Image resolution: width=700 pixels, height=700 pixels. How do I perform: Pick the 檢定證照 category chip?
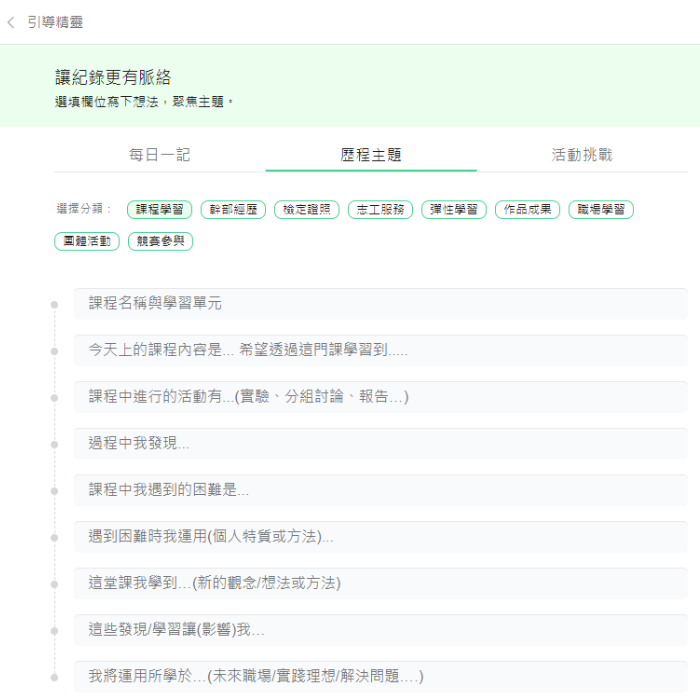[x=307, y=210]
